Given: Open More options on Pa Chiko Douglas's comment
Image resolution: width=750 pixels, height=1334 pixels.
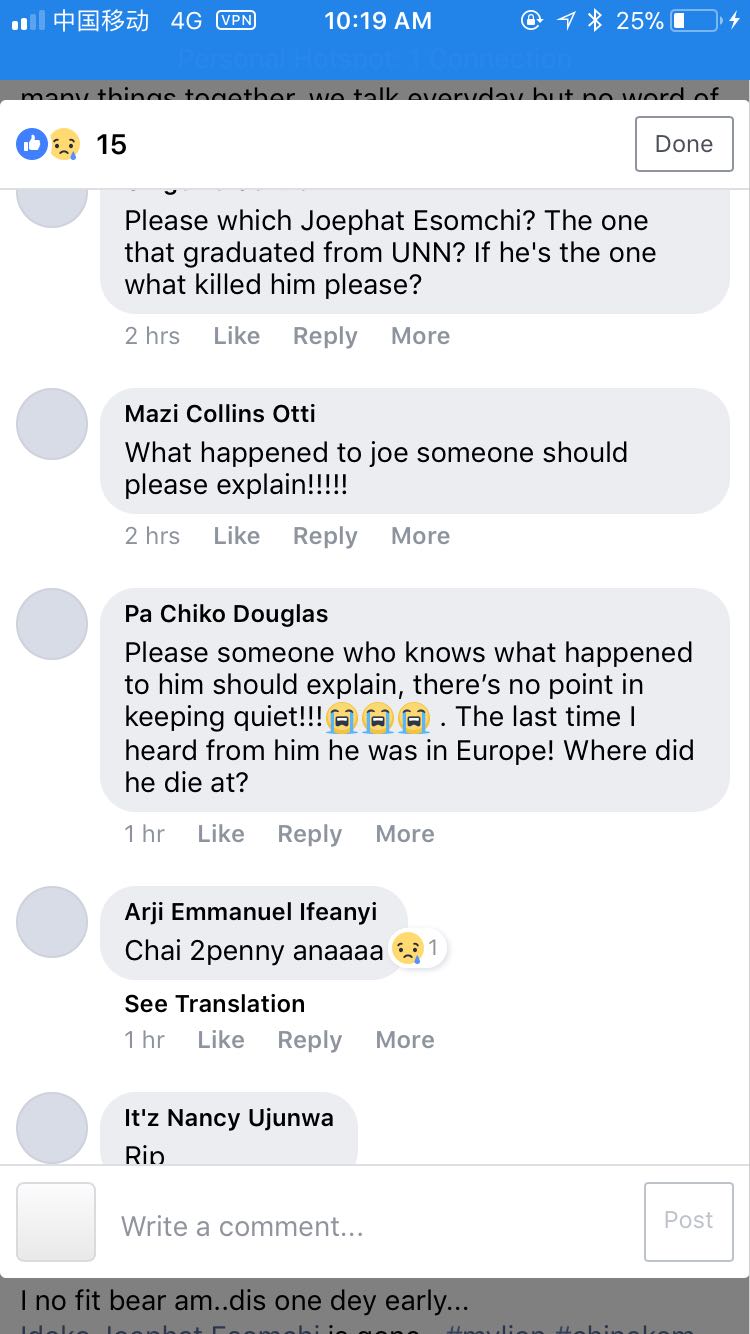Looking at the screenshot, I should (404, 834).
